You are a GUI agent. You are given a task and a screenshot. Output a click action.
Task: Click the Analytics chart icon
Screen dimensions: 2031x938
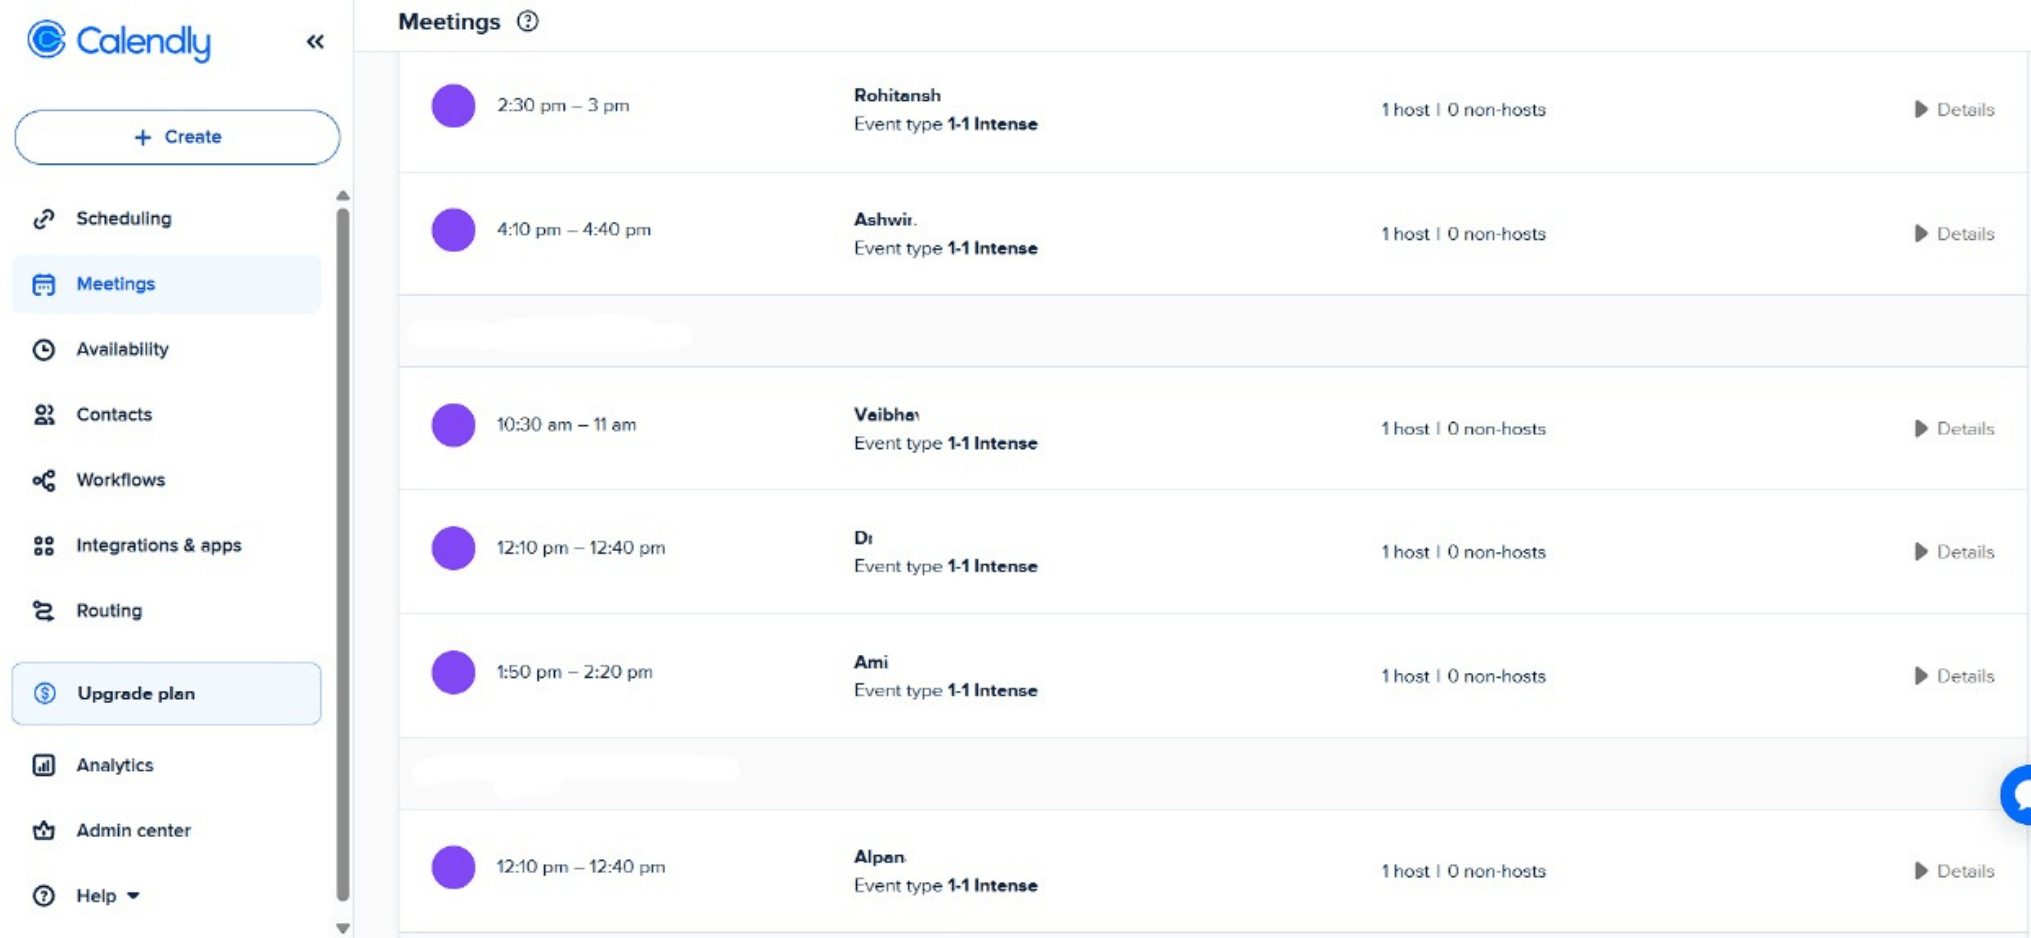43,765
